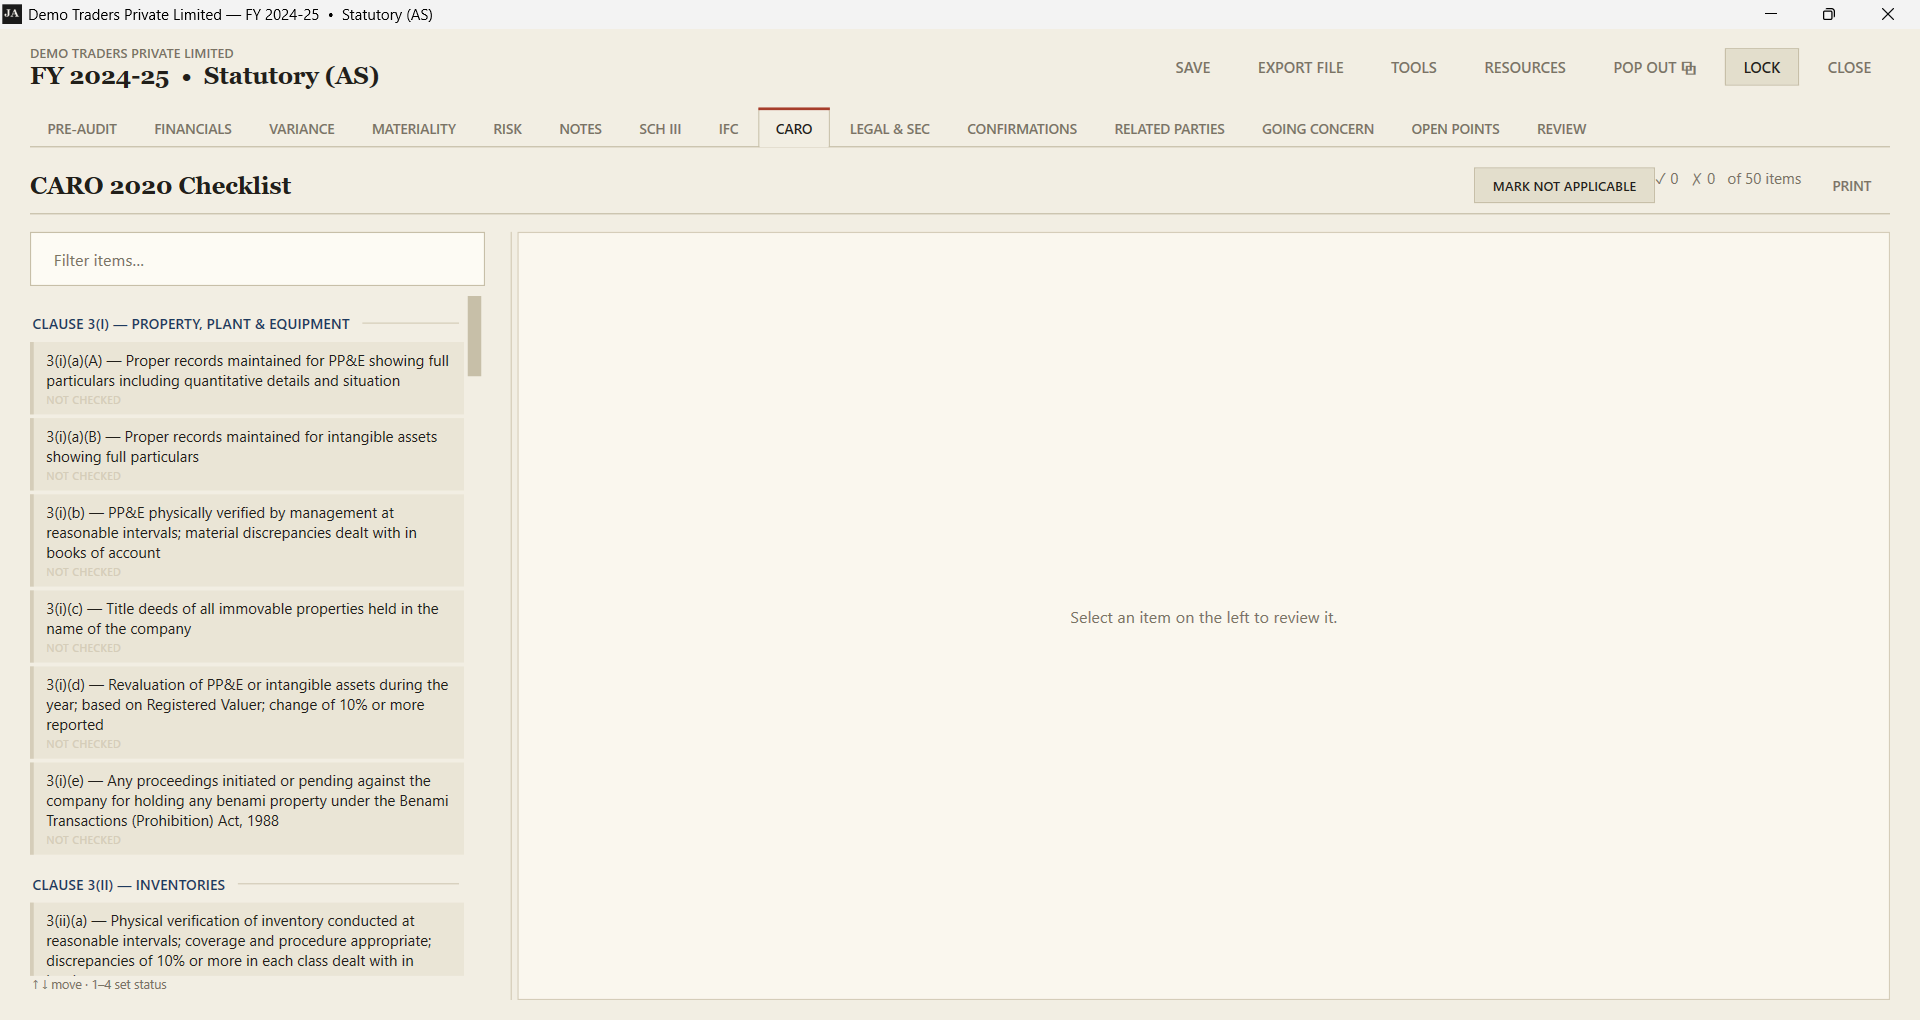The width and height of the screenshot is (1920, 1020).
Task: Switch to the NOTES tab
Action: 580,129
